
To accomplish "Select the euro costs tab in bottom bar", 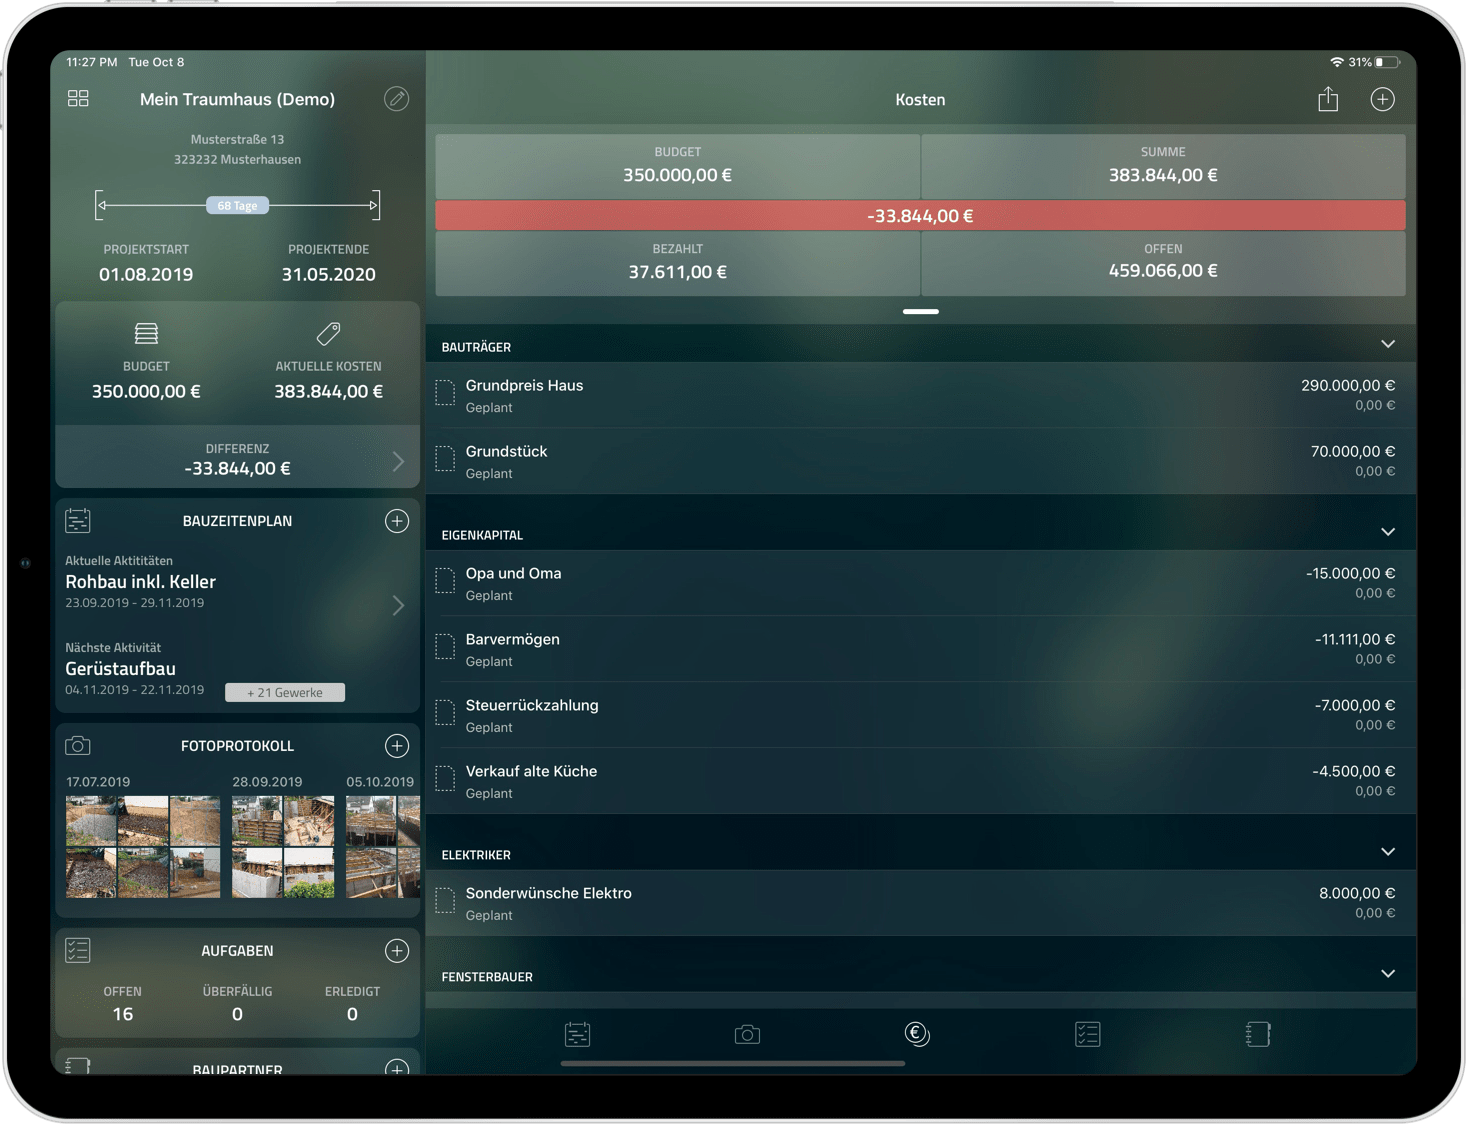I will [x=917, y=1034].
